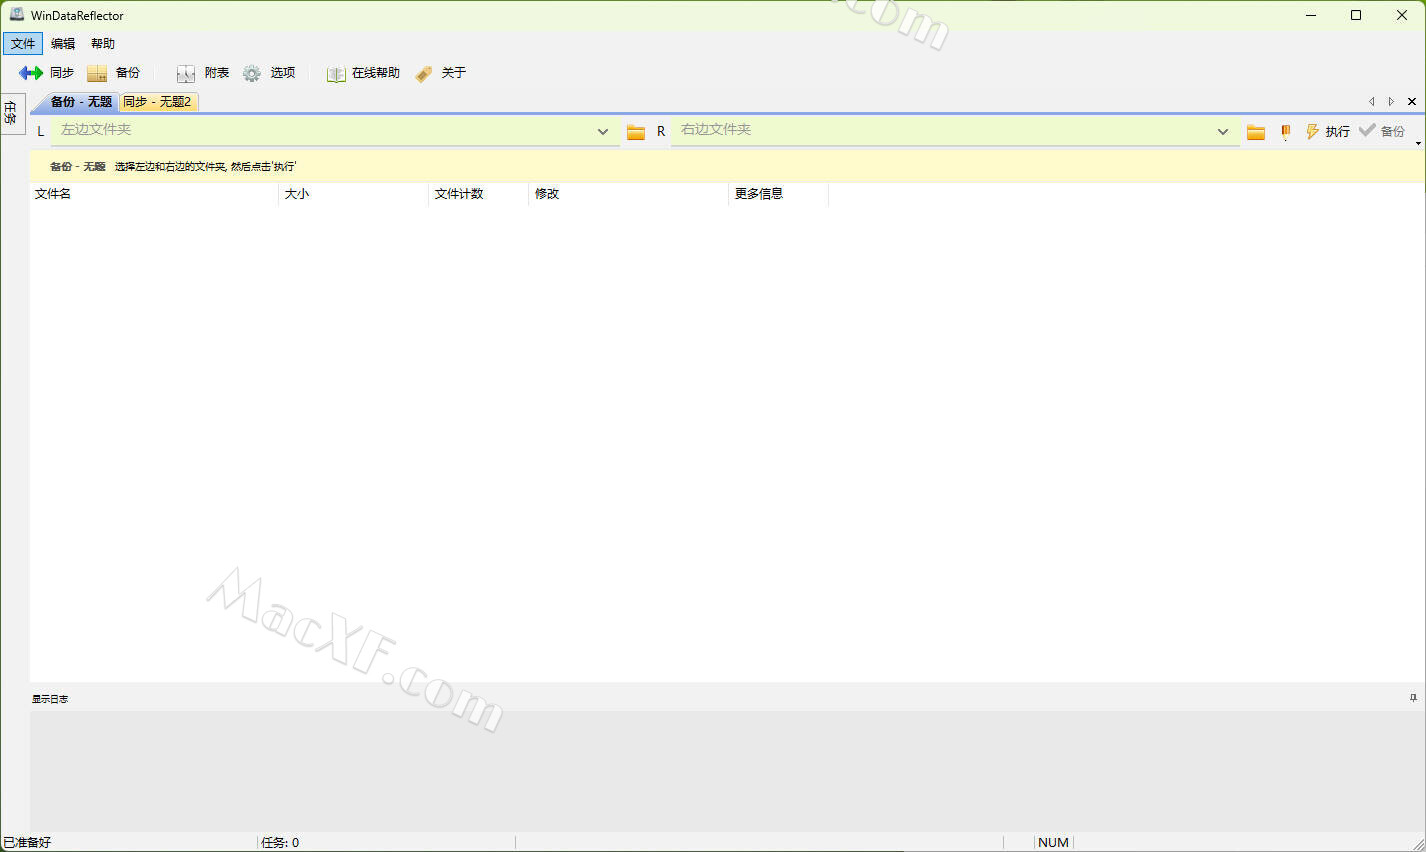Open the small toolbar overflow arrow at far right

point(1418,144)
